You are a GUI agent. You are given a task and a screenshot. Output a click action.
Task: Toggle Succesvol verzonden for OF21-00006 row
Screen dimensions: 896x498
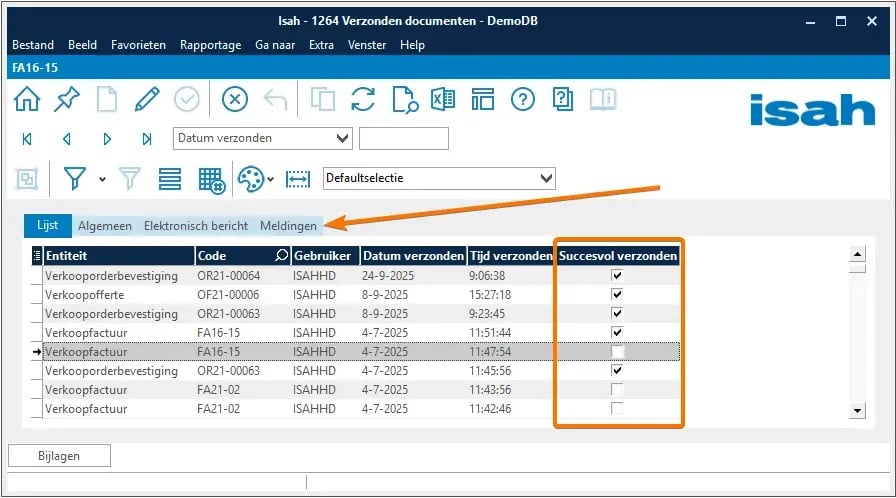[x=617, y=294]
